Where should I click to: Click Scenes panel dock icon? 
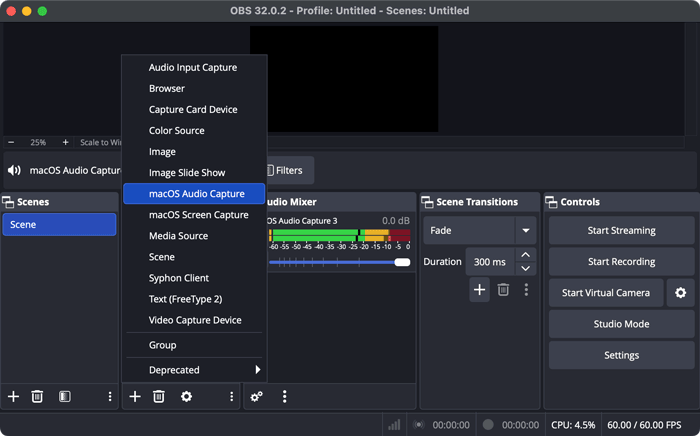8,202
